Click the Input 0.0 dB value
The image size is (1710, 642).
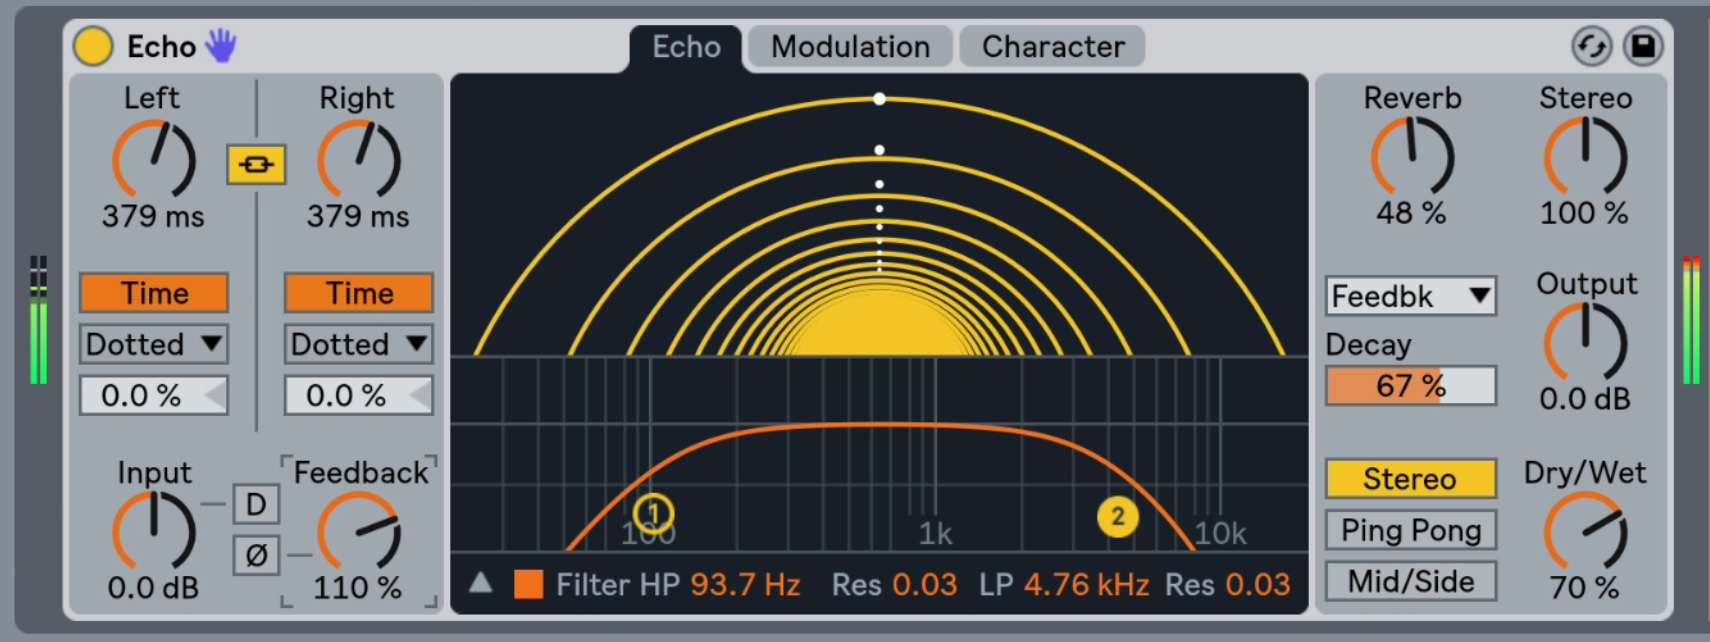153,587
